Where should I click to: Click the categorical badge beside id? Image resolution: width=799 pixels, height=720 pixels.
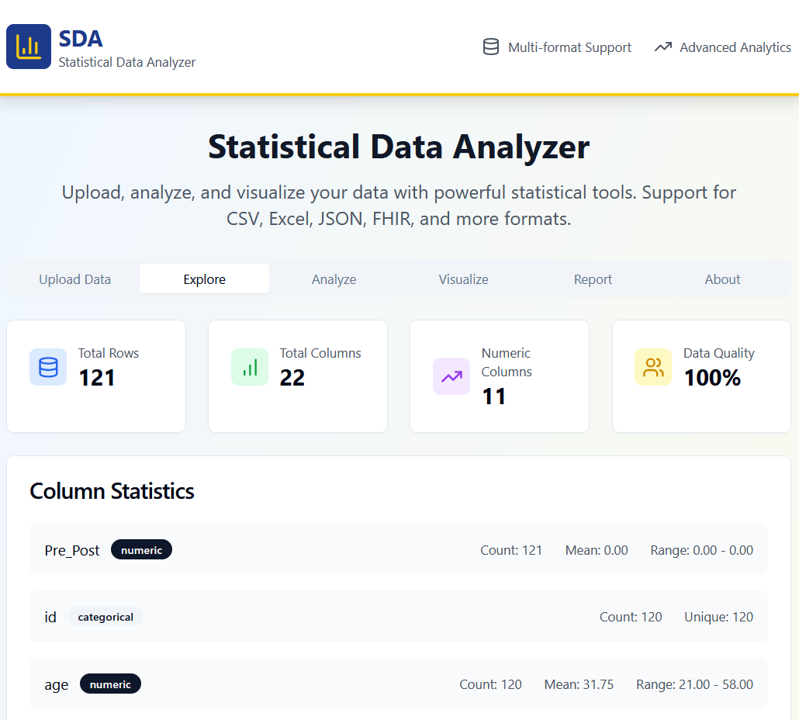tap(105, 617)
